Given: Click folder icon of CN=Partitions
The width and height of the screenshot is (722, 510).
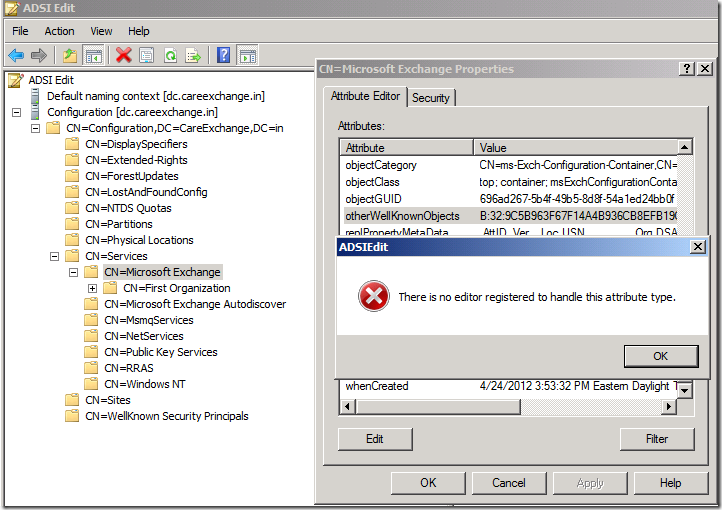Looking at the screenshot, I should click(72, 224).
